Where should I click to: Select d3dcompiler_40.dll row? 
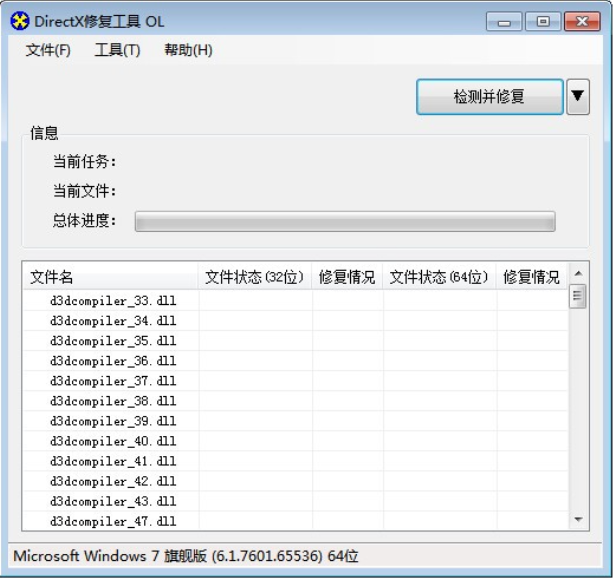point(113,441)
